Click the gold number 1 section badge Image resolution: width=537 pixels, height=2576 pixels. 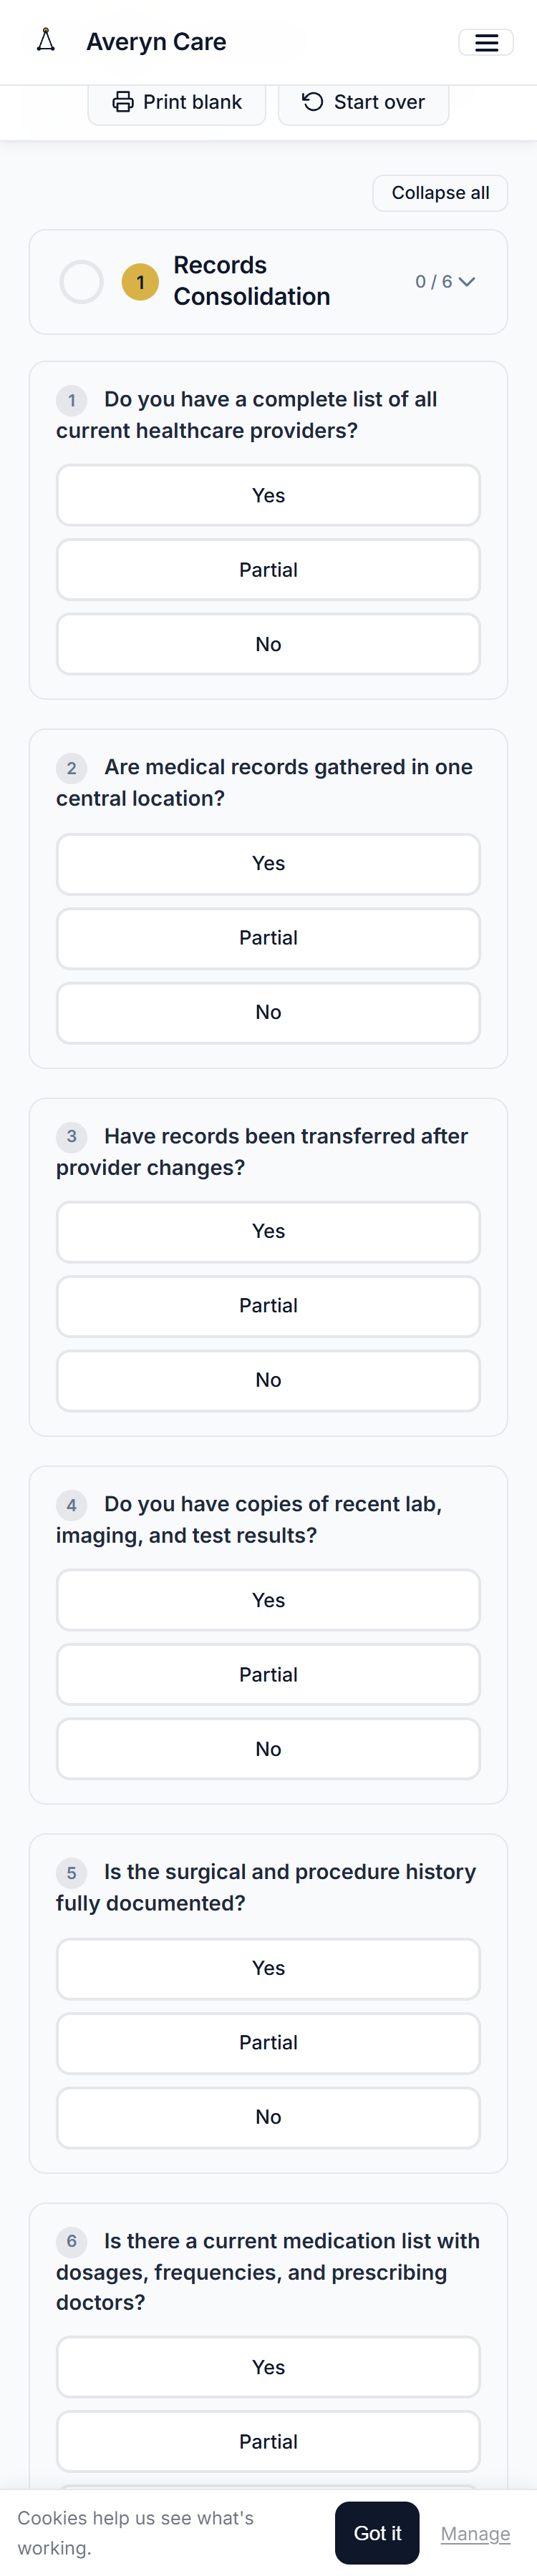tap(140, 281)
